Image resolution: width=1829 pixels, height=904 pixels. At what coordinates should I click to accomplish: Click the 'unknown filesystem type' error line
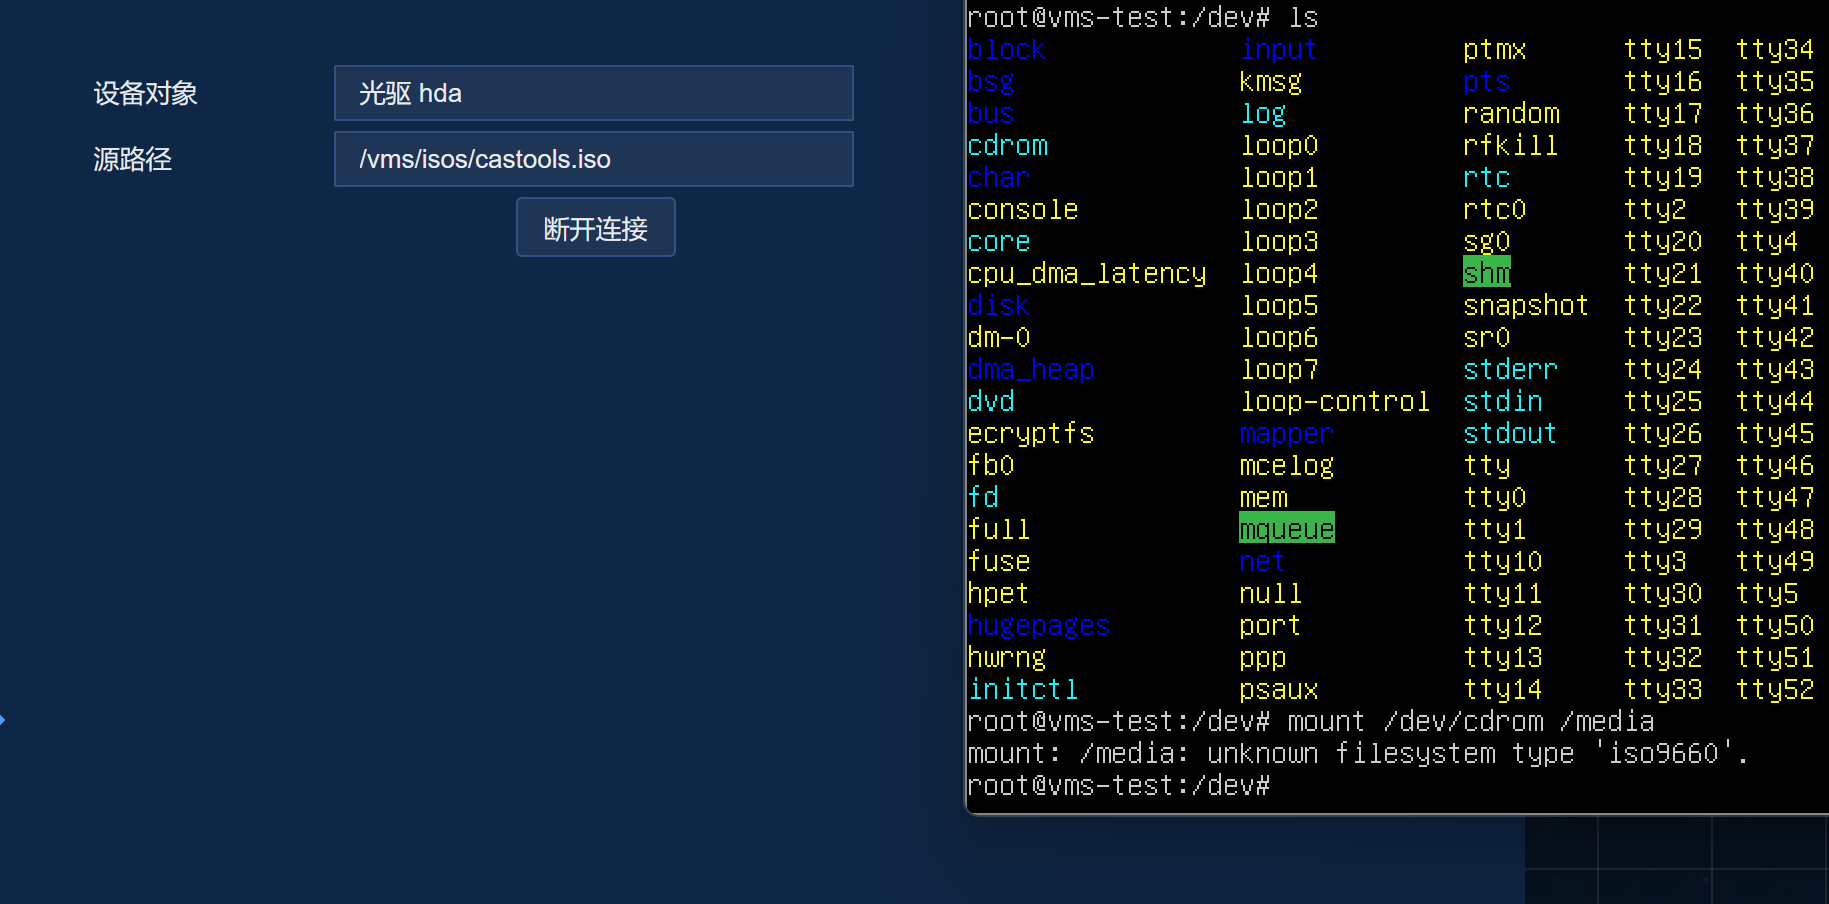coord(1357,753)
